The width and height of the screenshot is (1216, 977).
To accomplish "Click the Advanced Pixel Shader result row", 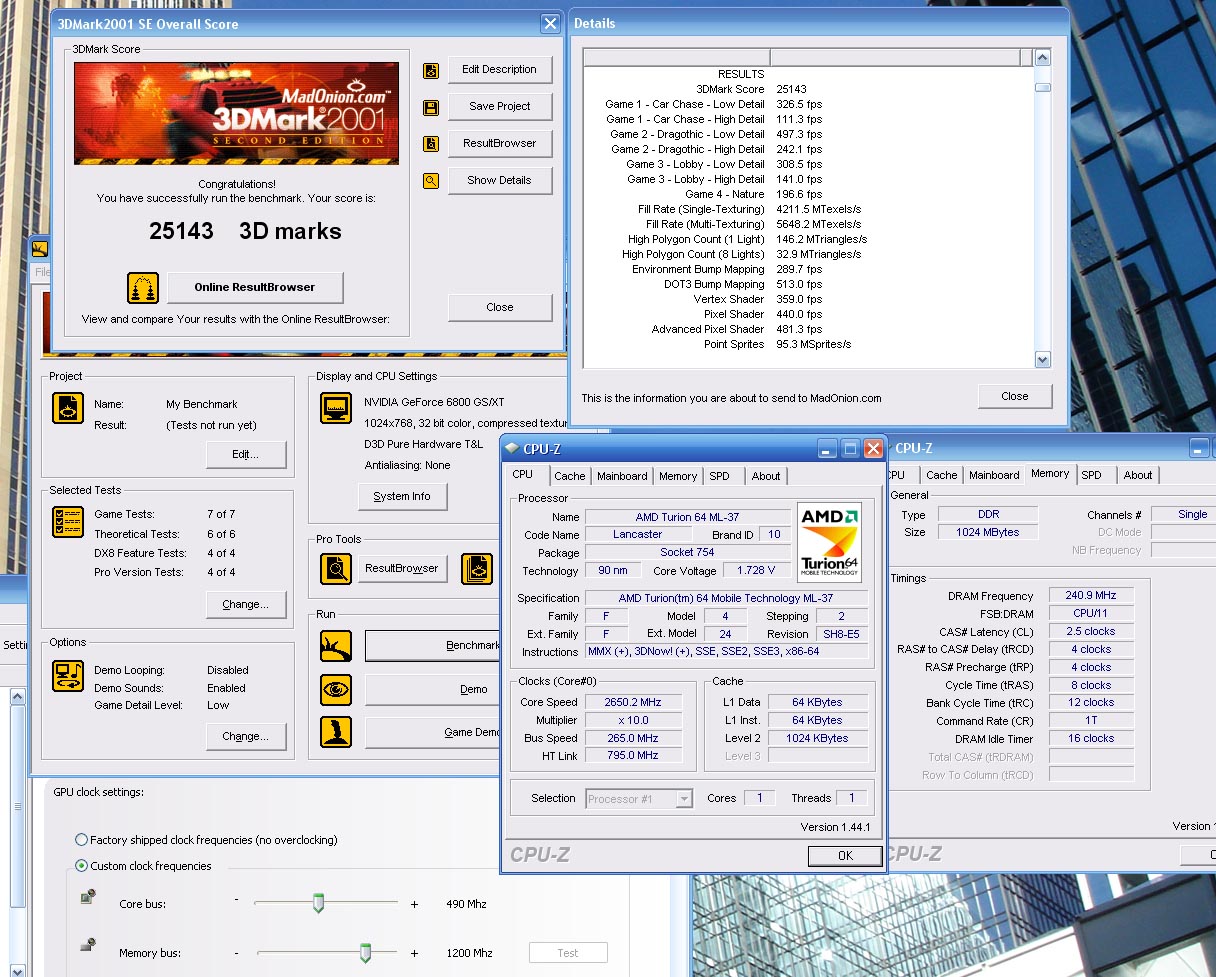I will (x=808, y=329).
